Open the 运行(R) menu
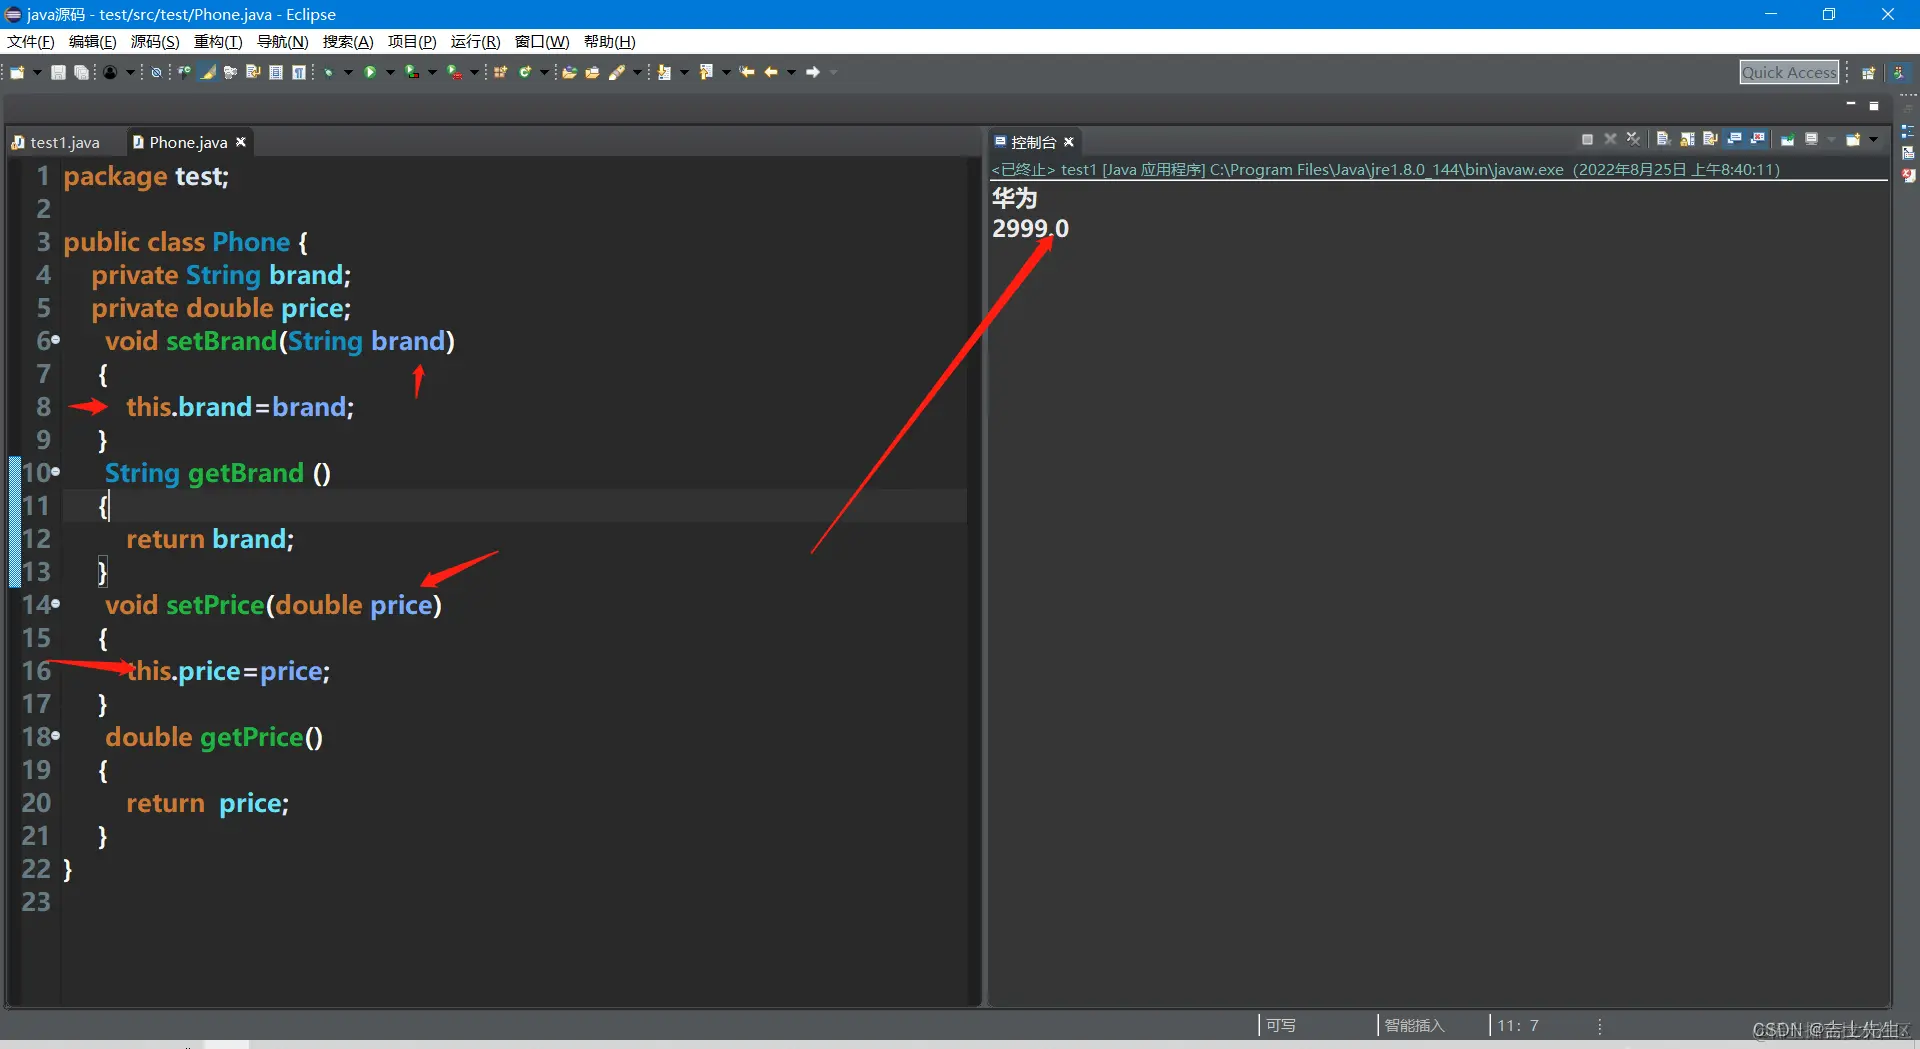The width and height of the screenshot is (1920, 1049). (x=475, y=41)
